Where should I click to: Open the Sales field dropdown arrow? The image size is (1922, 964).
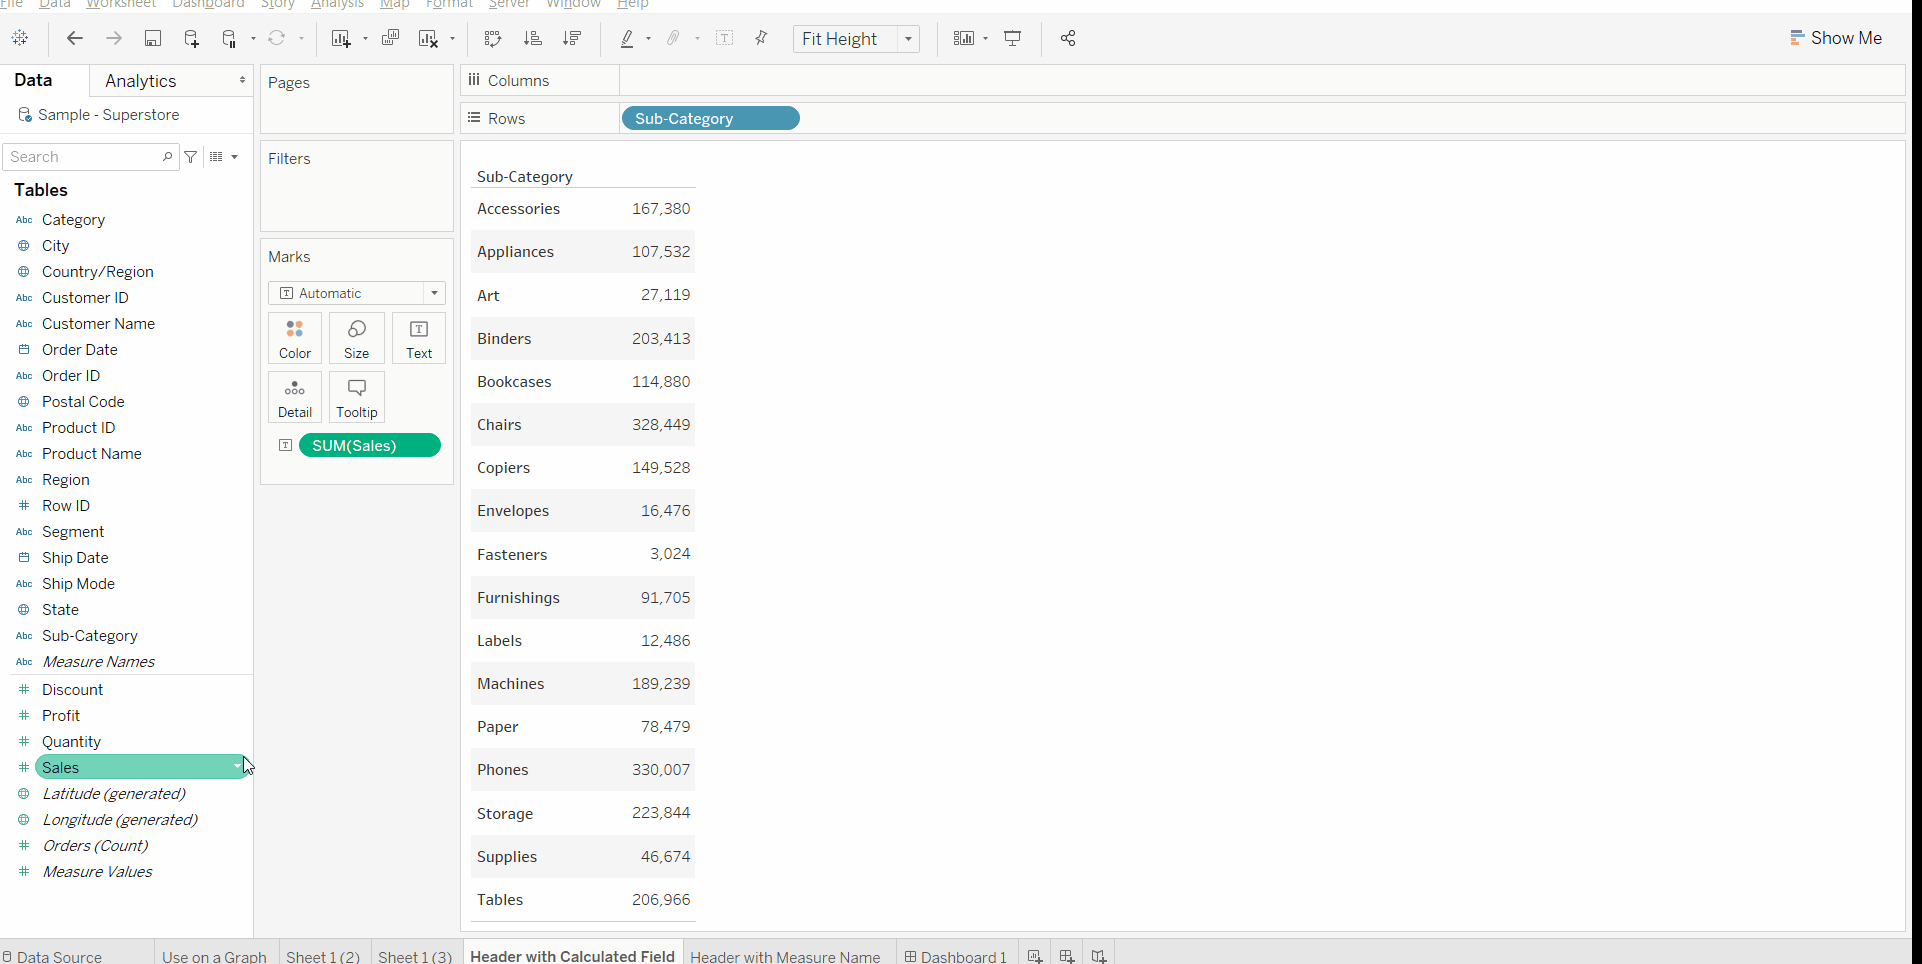click(238, 767)
